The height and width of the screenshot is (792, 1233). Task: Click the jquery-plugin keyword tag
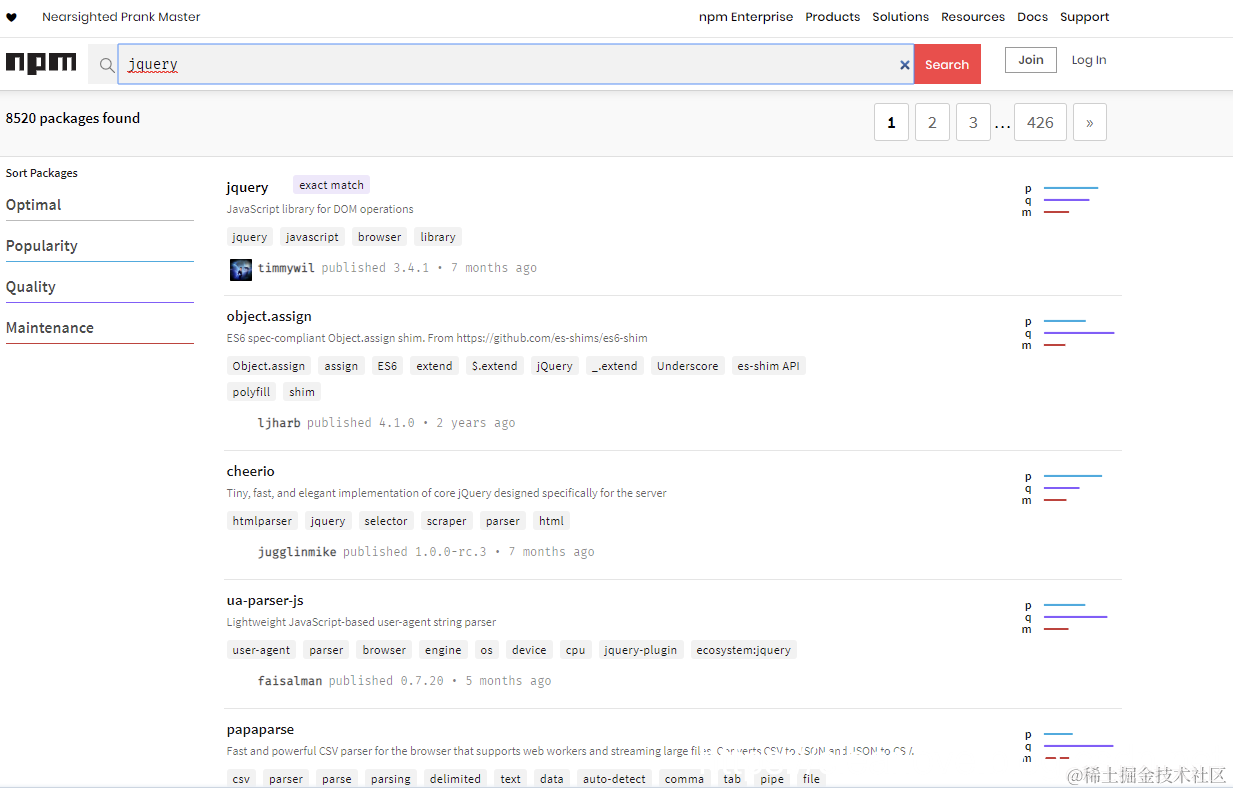[641, 650]
